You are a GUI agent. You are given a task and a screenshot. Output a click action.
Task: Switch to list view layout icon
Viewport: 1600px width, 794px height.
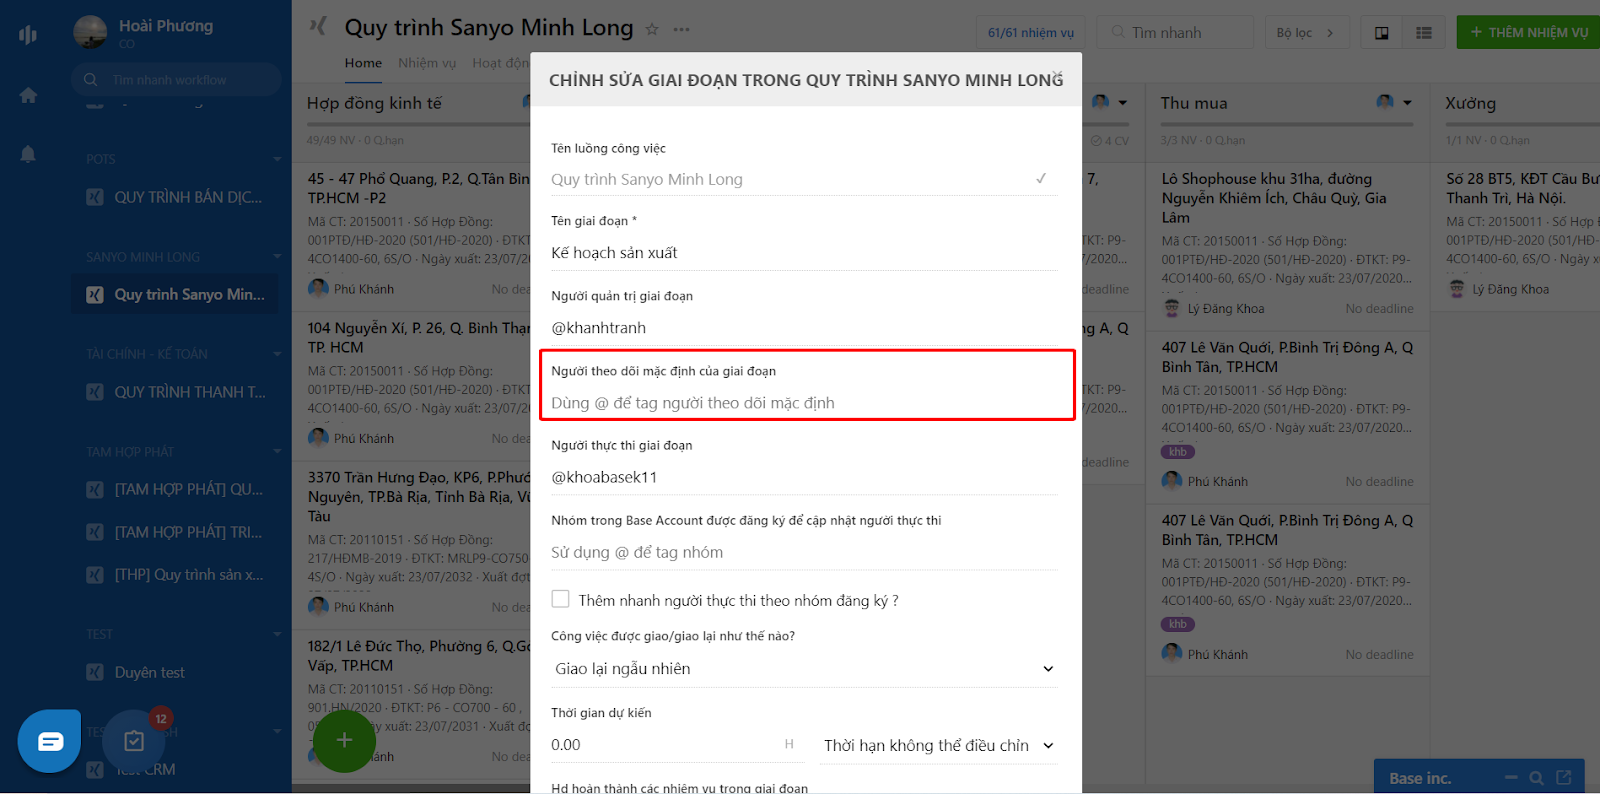tap(1424, 33)
